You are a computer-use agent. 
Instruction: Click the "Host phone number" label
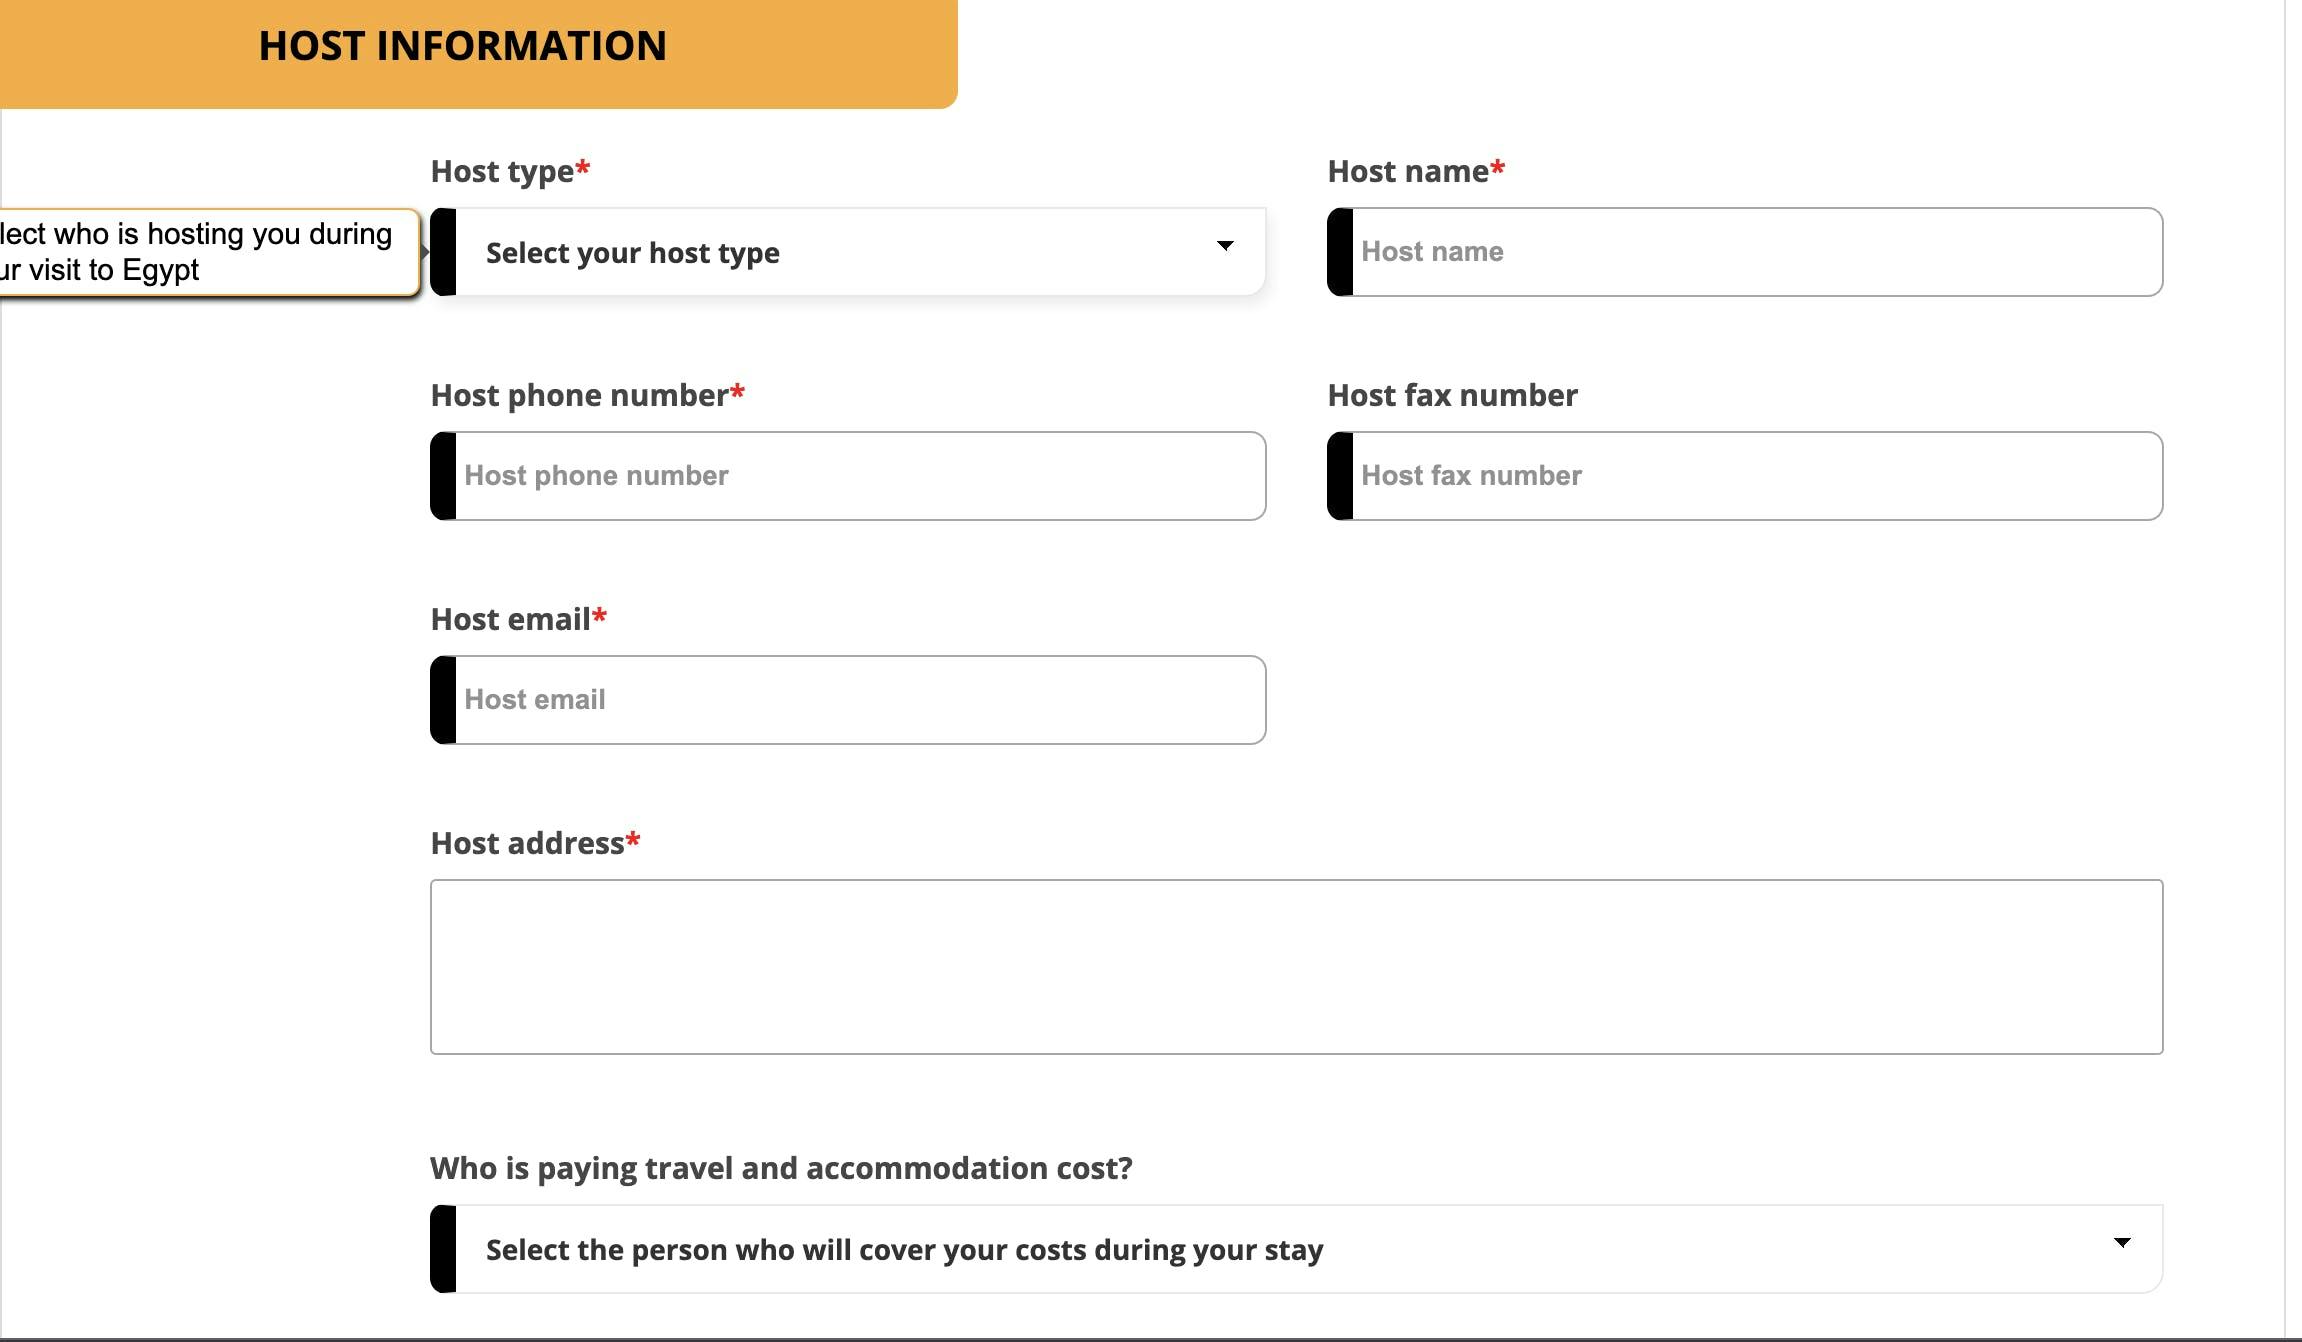click(579, 396)
